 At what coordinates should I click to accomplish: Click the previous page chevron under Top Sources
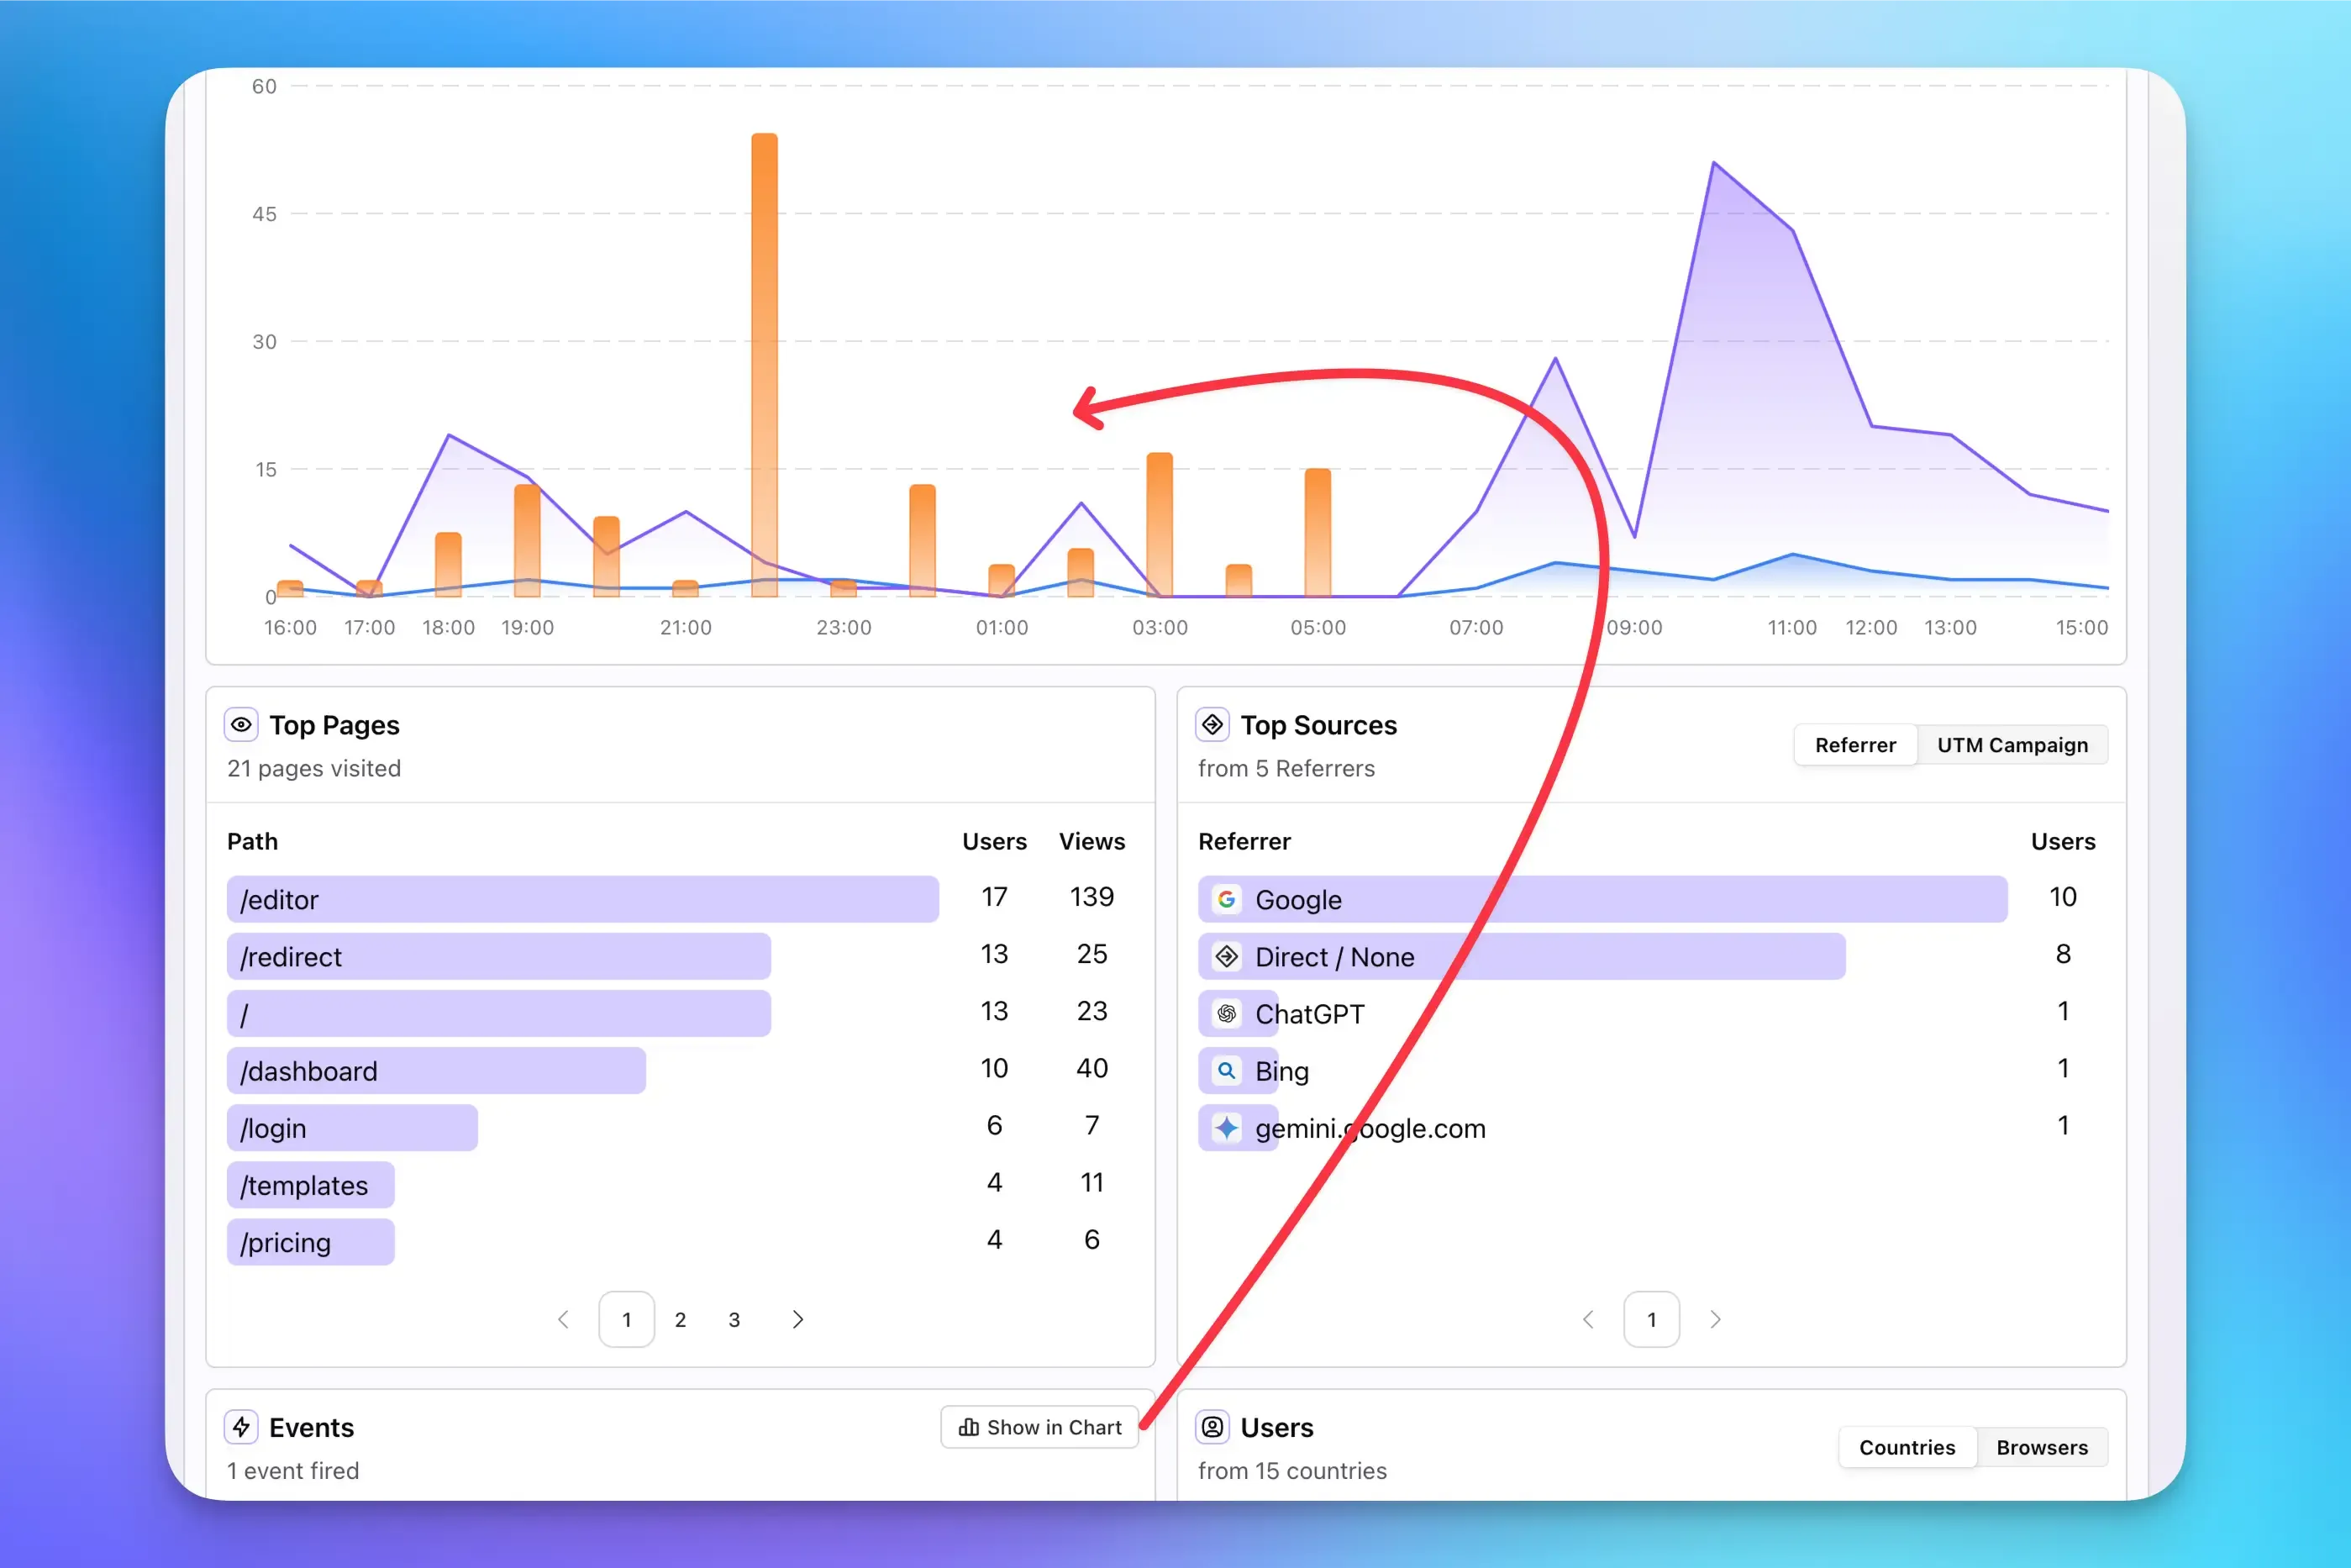[x=1588, y=1319]
